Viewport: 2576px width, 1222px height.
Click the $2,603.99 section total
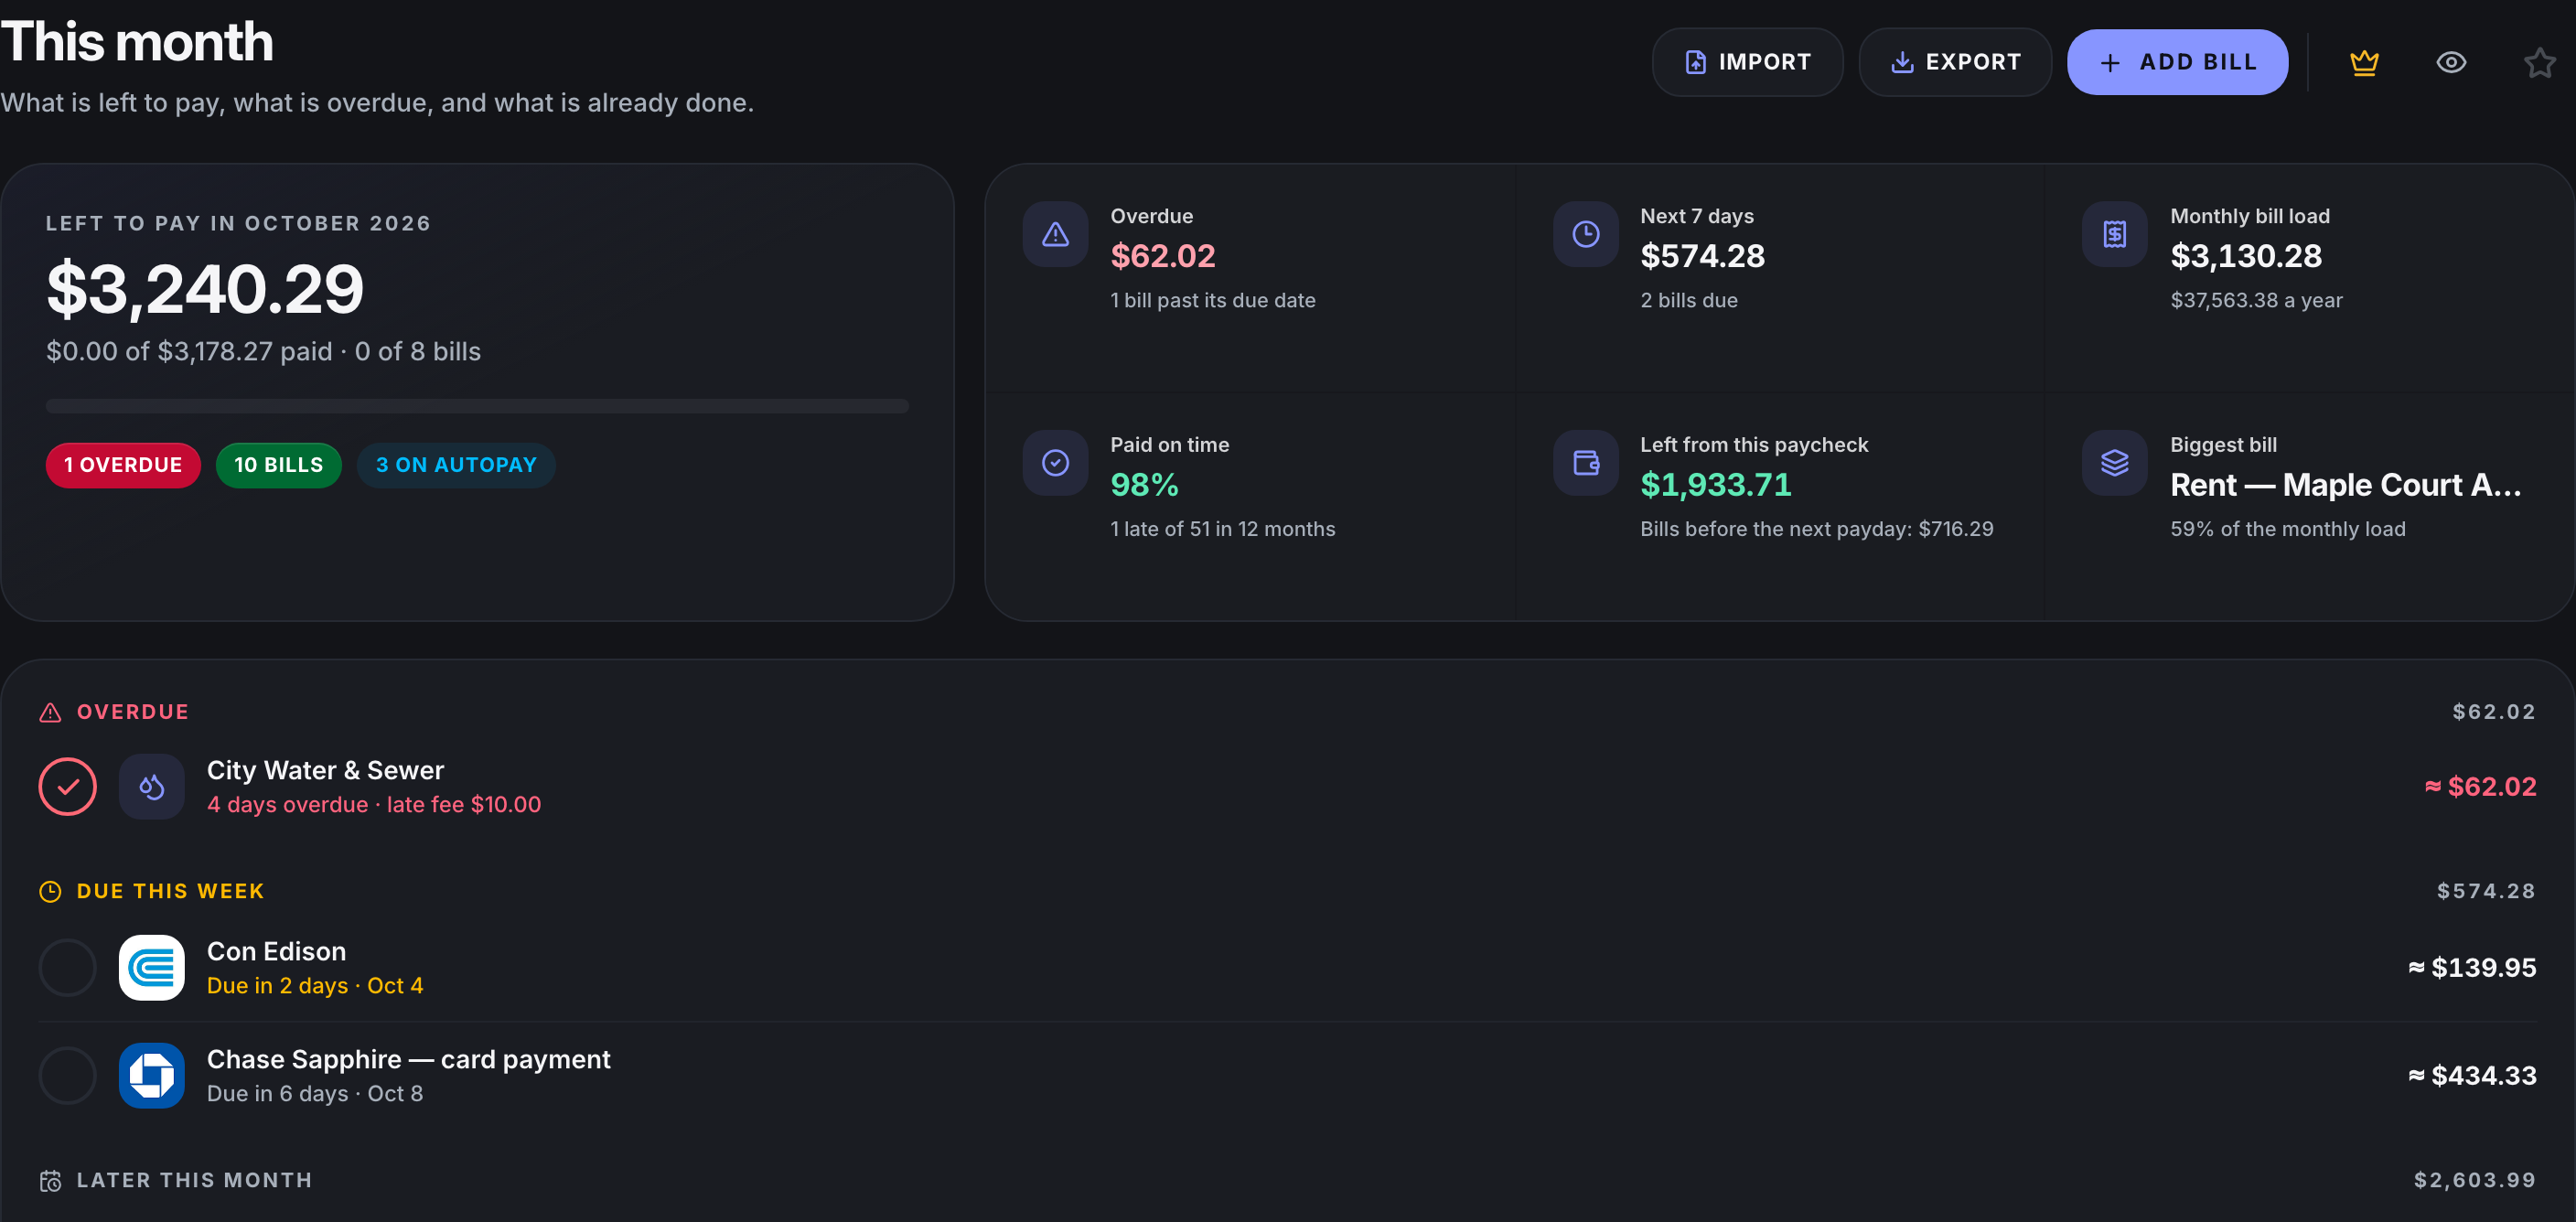pyautogui.click(x=2475, y=1181)
